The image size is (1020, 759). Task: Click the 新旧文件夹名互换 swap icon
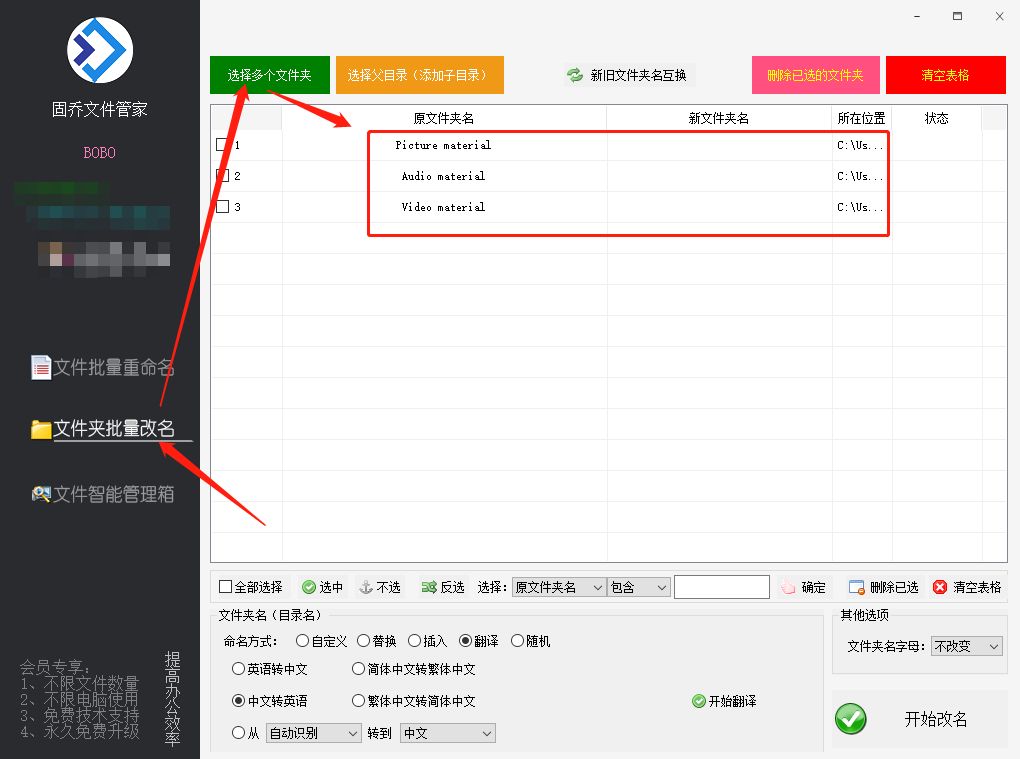pyautogui.click(x=573, y=74)
